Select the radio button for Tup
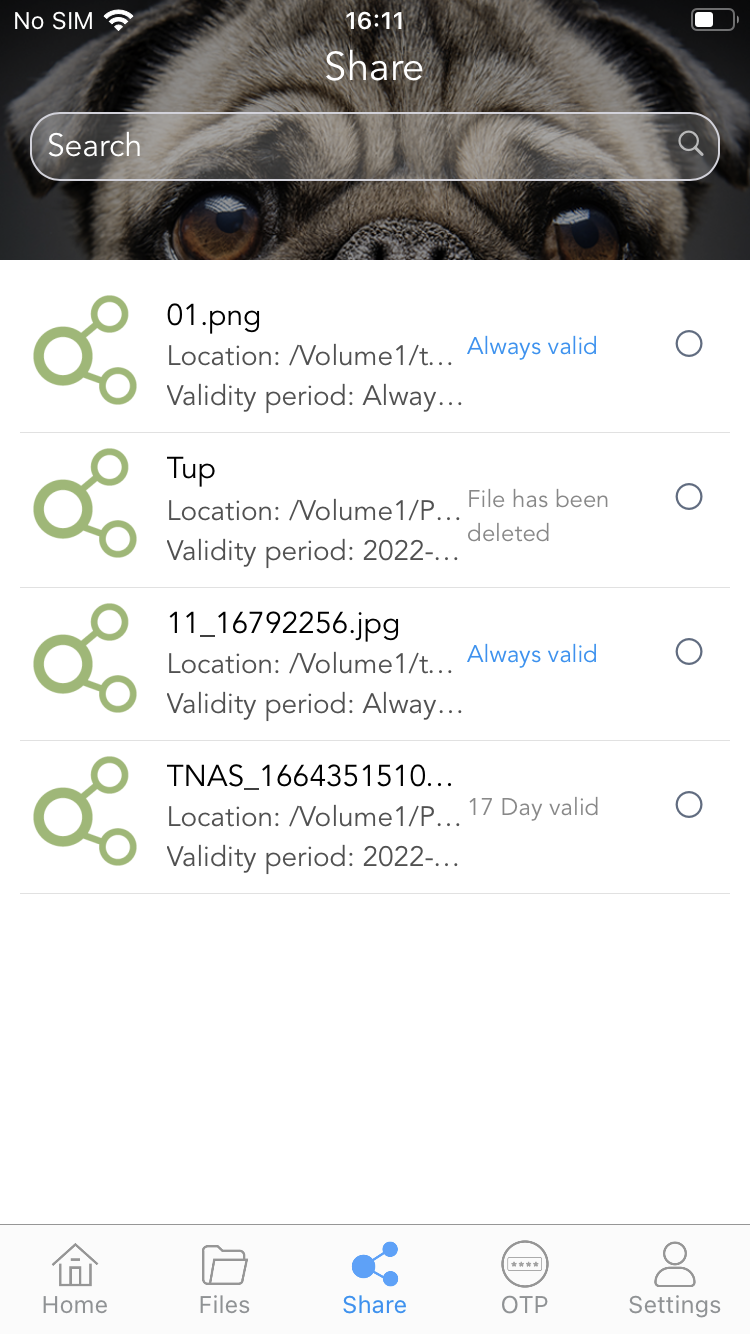This screenshot has width=750, height=1334. [x=689, y=497]
